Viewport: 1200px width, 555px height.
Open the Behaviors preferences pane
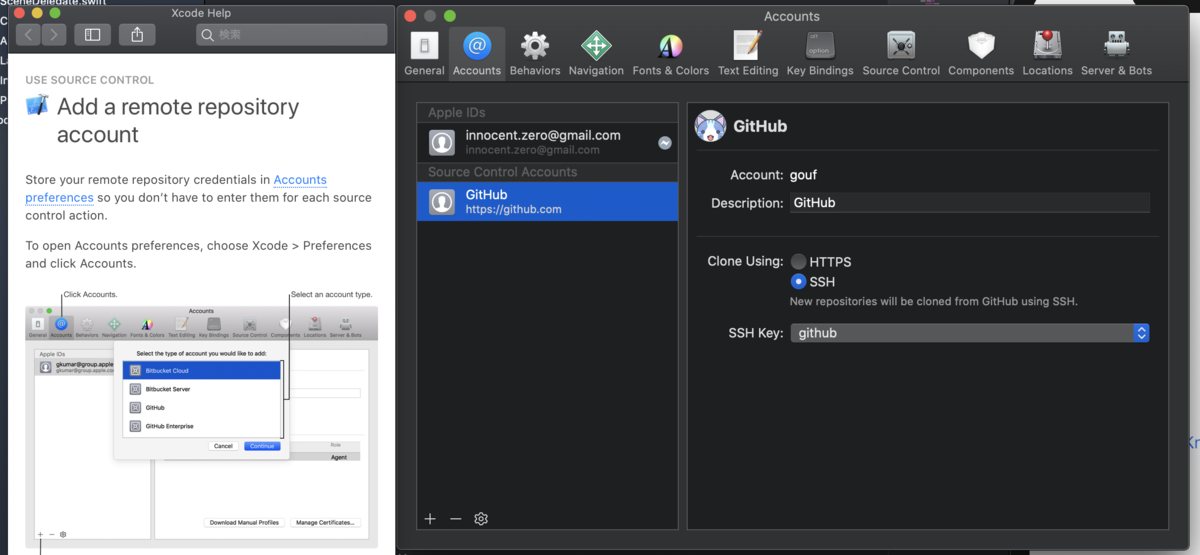point(535,54)
